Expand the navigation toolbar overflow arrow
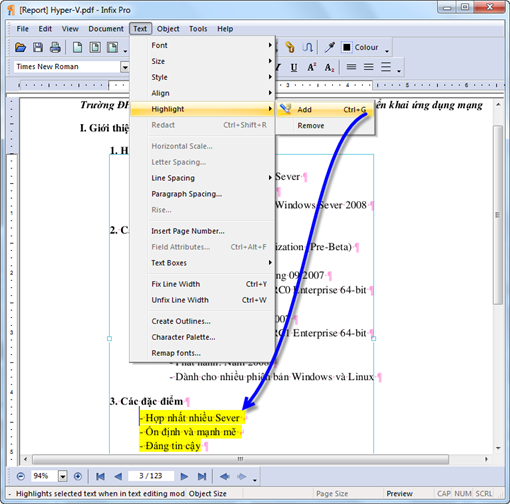The height and width of the screenshot is (504, 510). pyautogui.click(x=255, y=480)
